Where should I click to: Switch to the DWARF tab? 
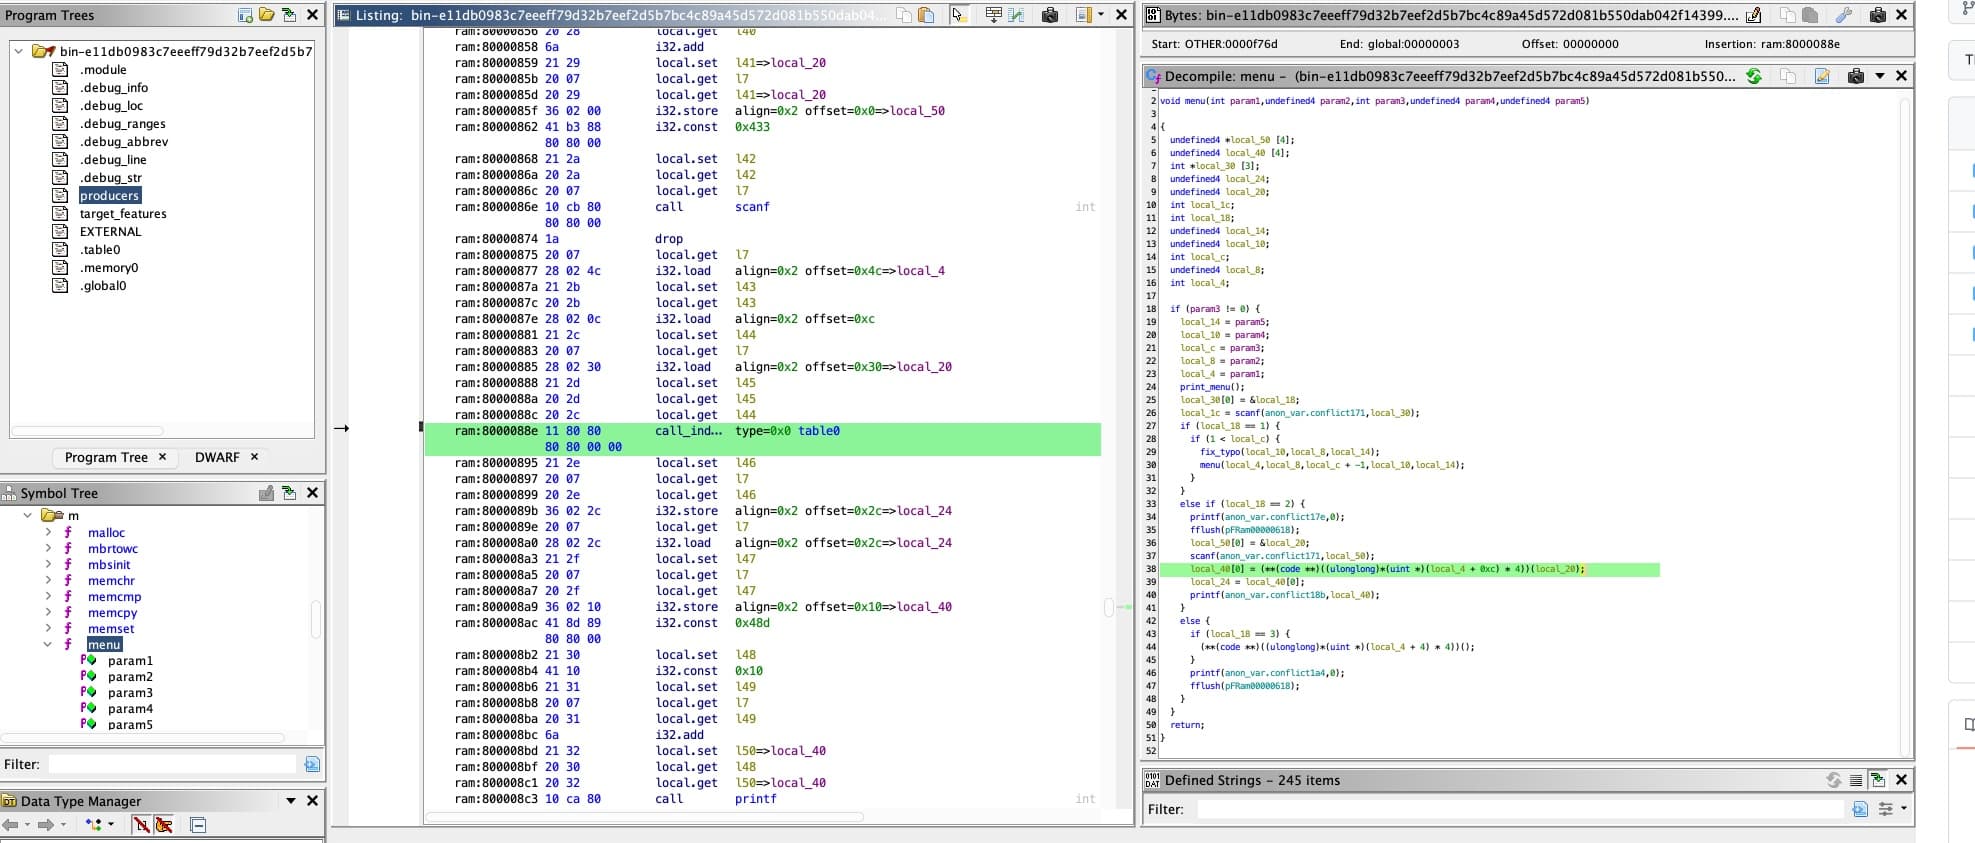[x=217, y=457]
